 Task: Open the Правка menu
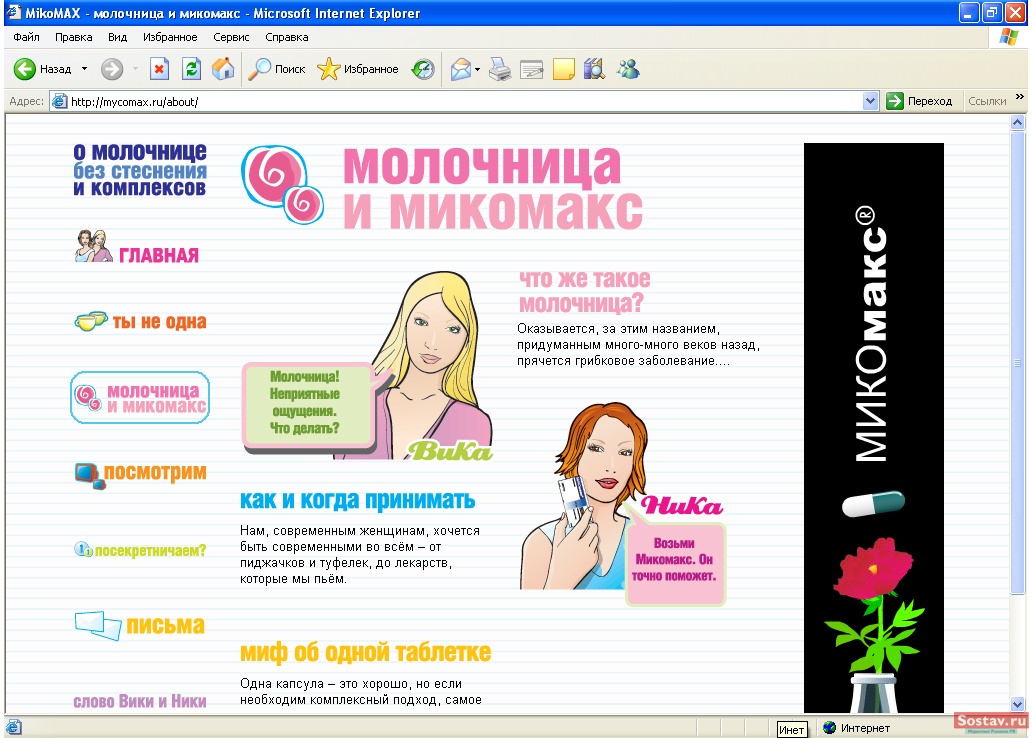pos(74,37)
